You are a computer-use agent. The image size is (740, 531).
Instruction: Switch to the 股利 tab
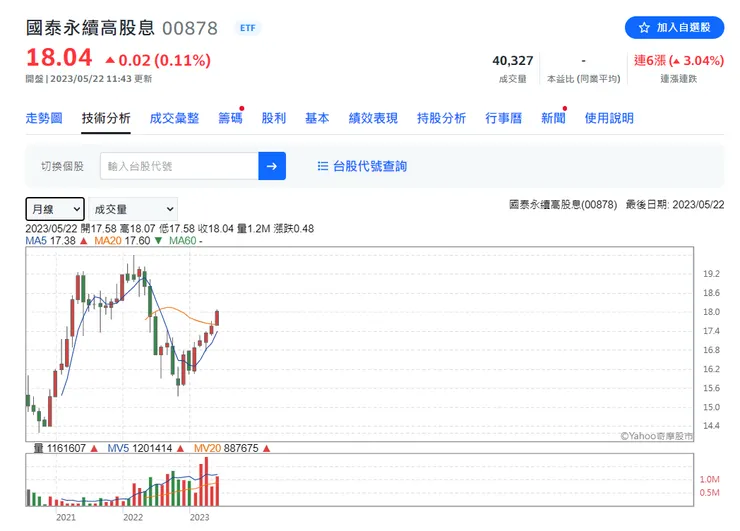point(274,118)
